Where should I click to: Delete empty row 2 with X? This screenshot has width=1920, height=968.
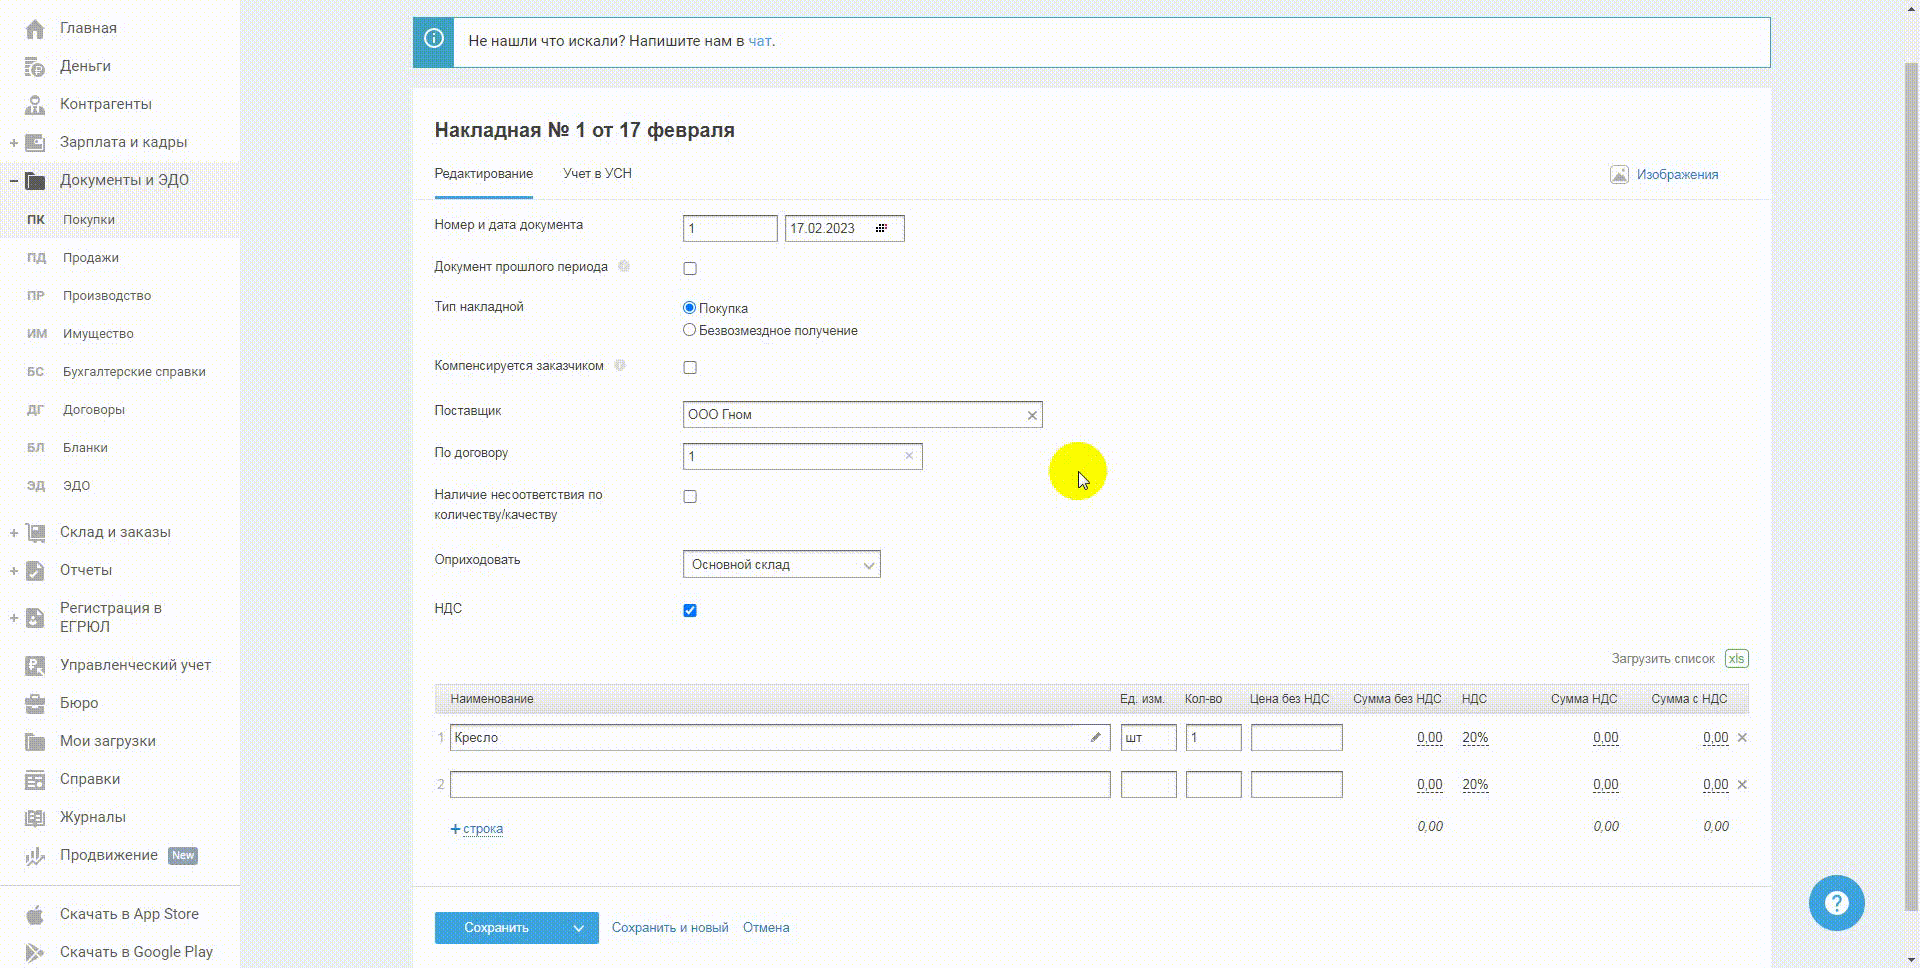click(x=1742, y=785)
